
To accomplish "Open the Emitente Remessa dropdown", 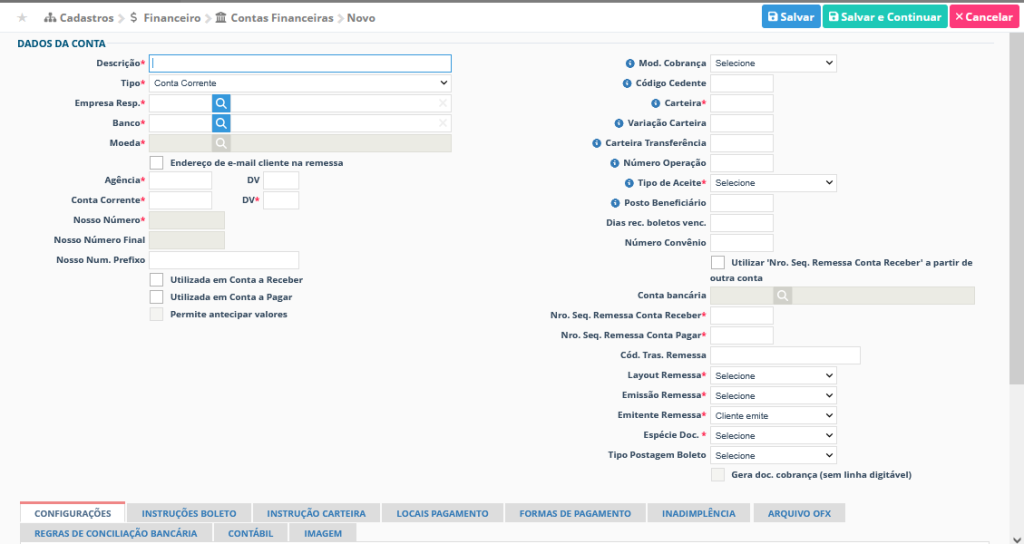I will tap(773, 415).
